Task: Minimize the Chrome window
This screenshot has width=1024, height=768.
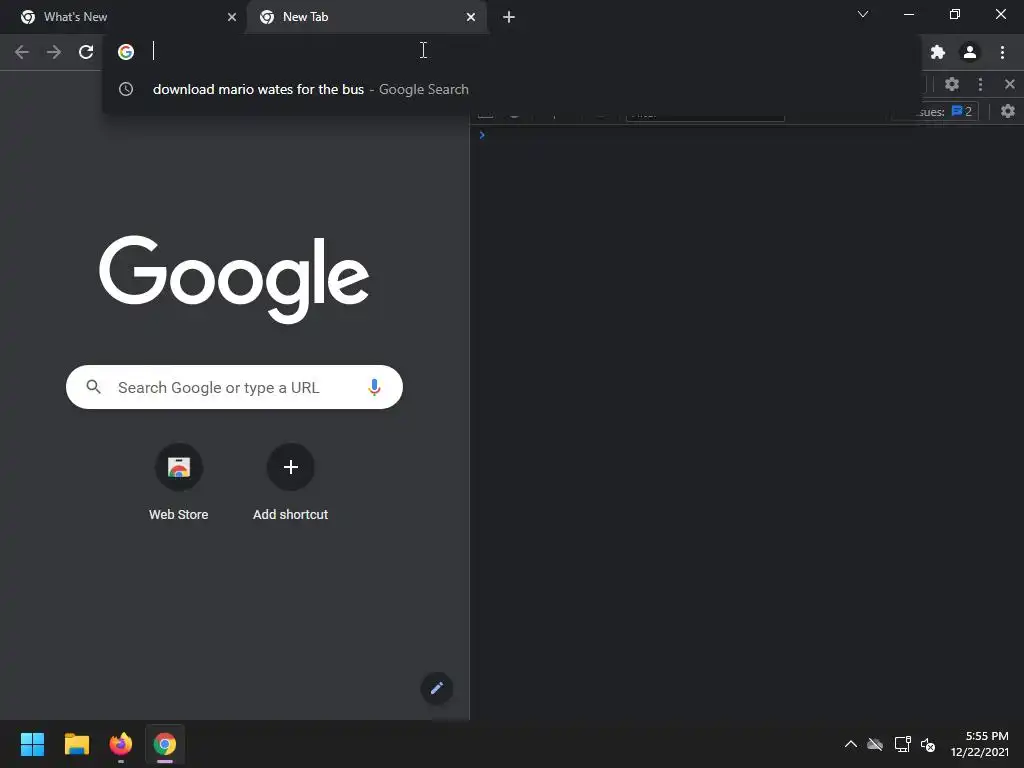Action: tap(908, 14)
